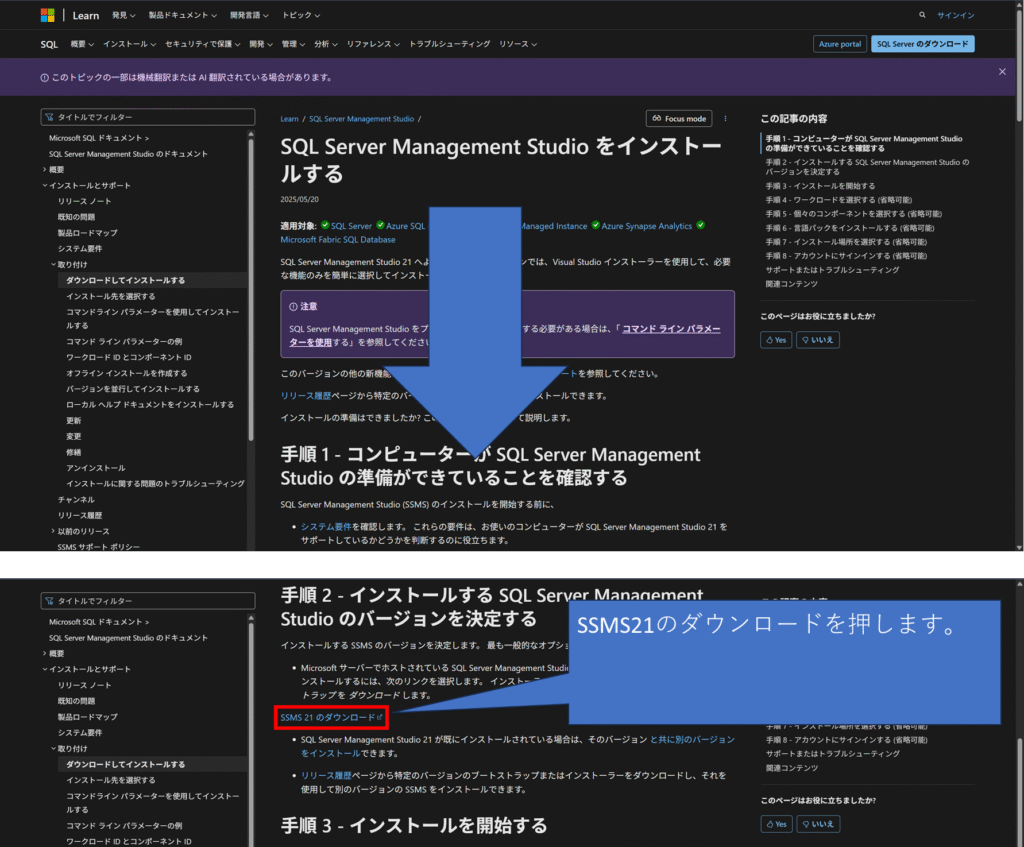Open the three-dot more options menu
1024x847 pixels.
725,119
